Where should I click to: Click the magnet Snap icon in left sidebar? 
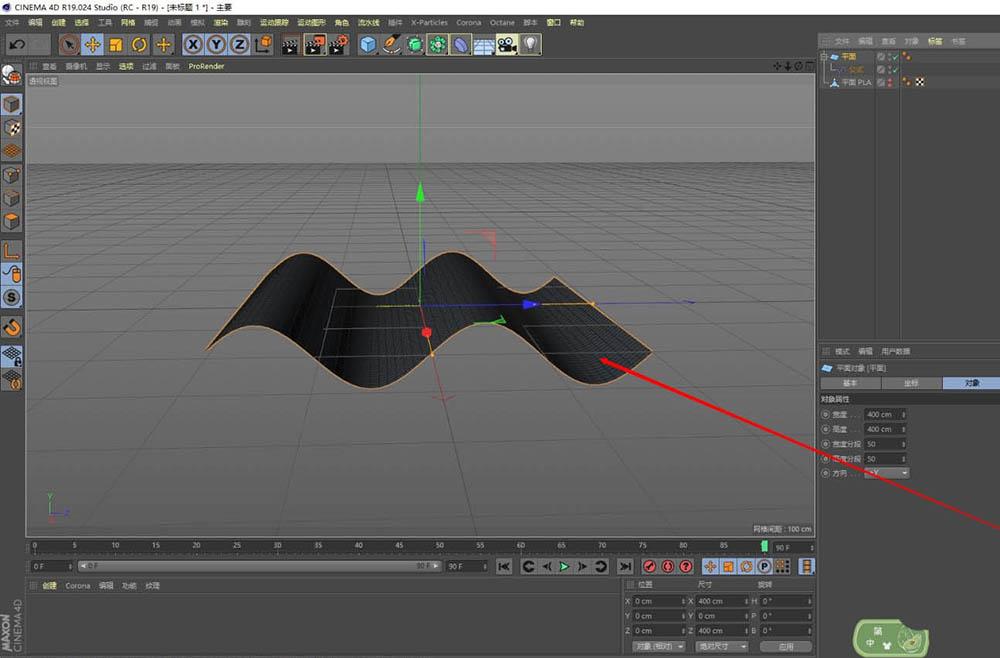(12, 327)
